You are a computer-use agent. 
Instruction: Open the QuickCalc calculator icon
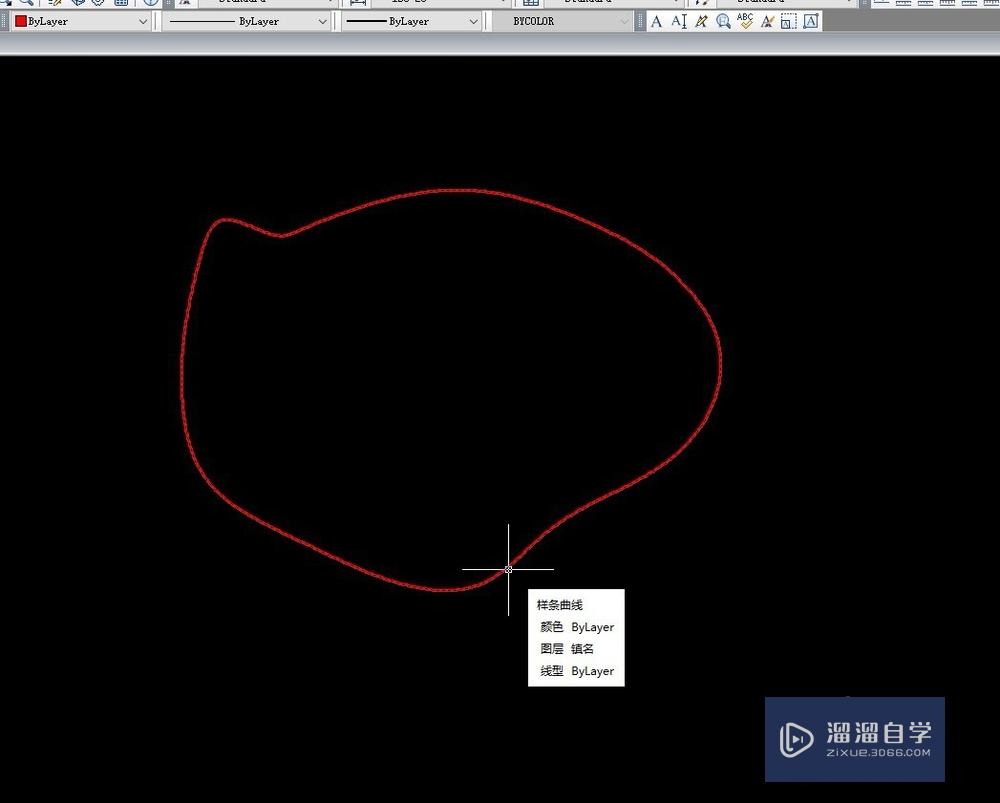point(122,3)
